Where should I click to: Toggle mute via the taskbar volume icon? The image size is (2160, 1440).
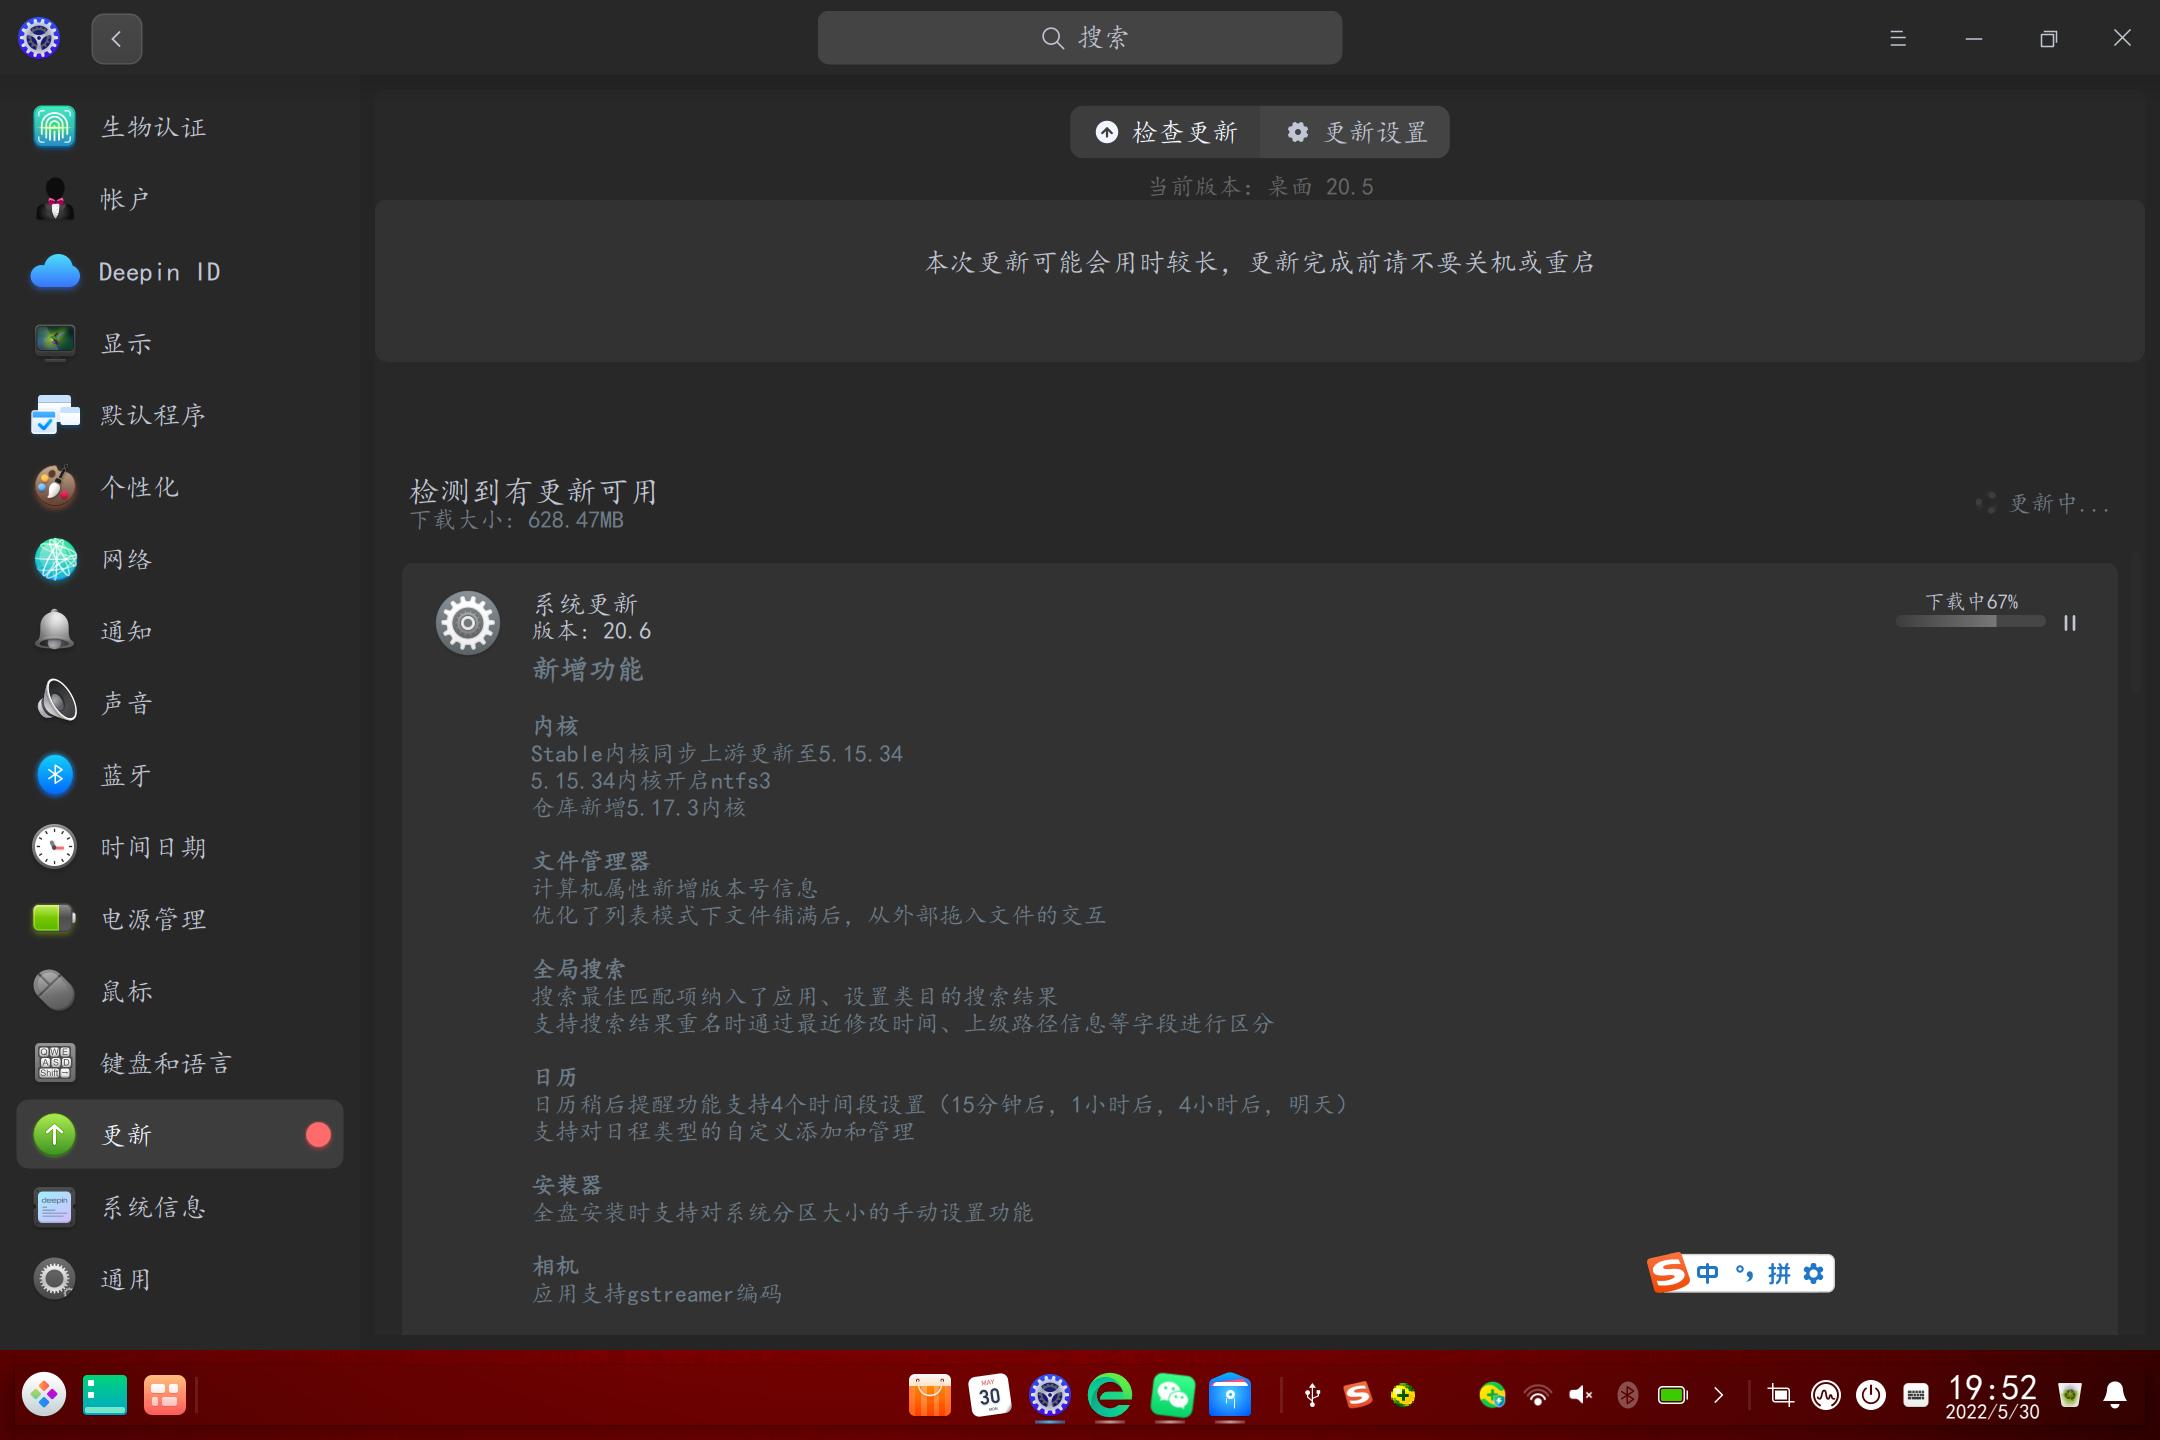pyautogui.click(x=1581, y=1394)
